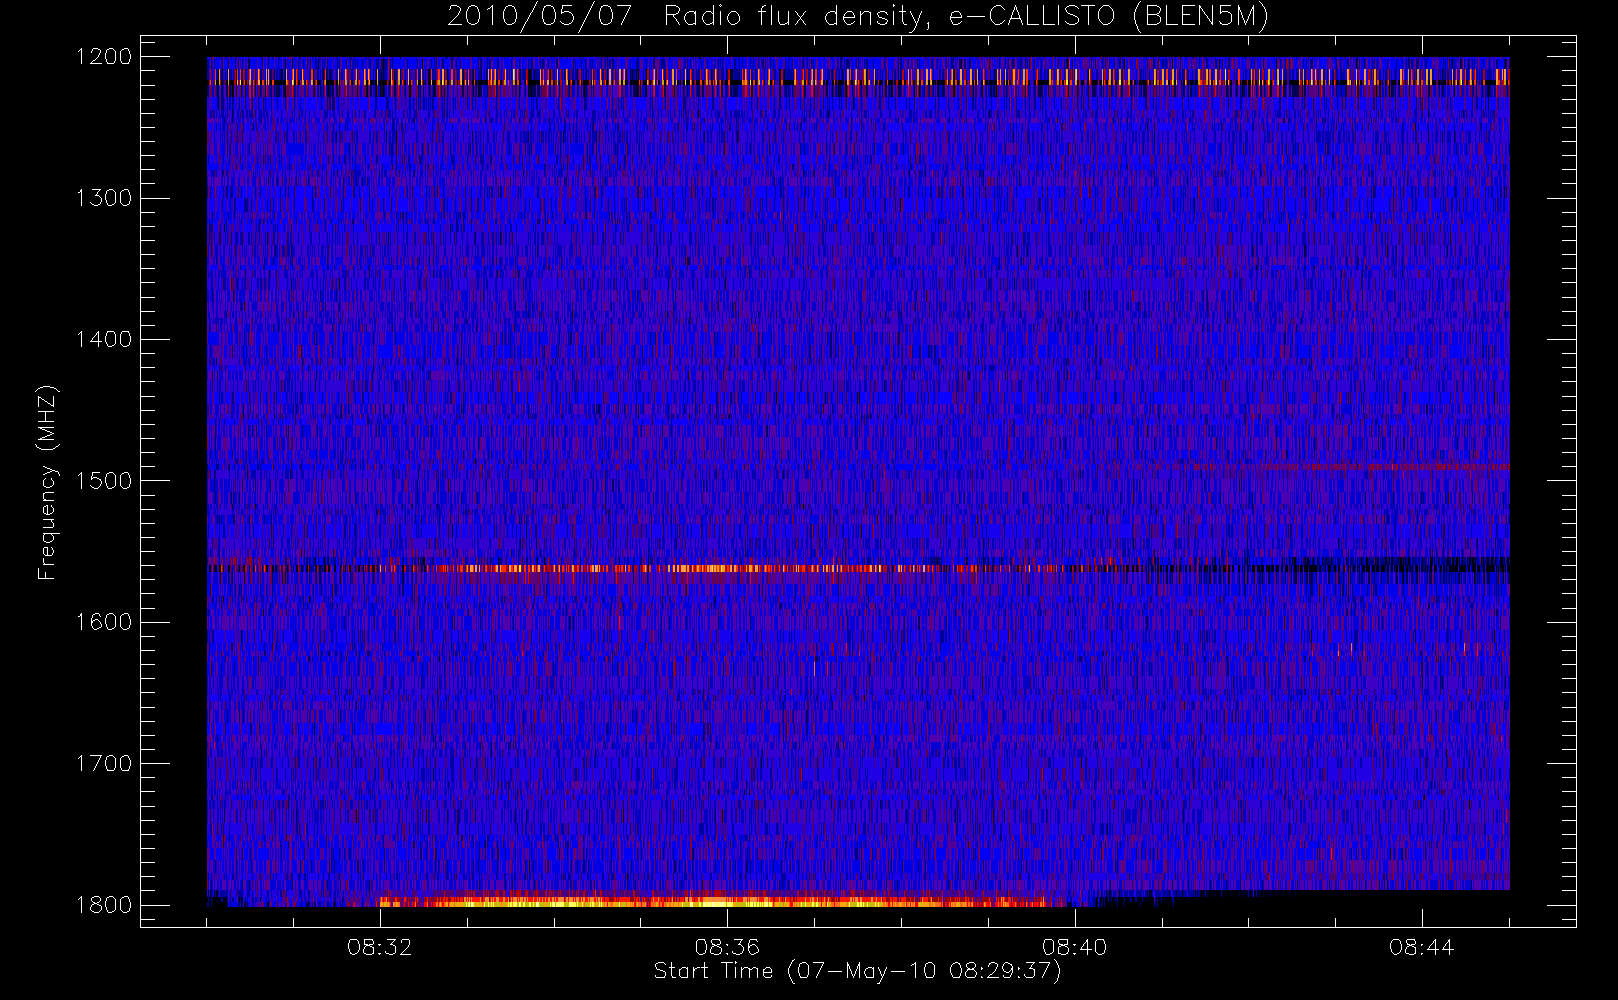Click the 08:36 time tick label

pyautogui.click(x=727, y=947)
